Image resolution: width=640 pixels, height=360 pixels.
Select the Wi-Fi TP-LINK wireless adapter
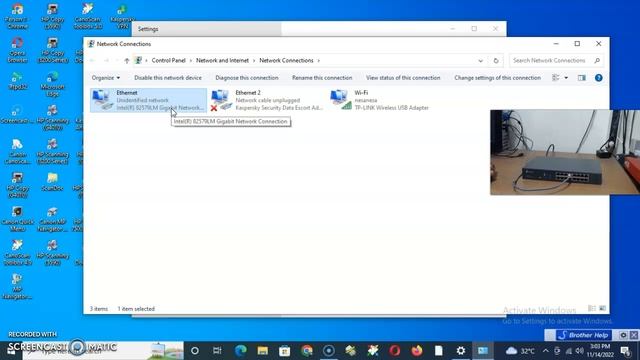(x=380, y=100)
